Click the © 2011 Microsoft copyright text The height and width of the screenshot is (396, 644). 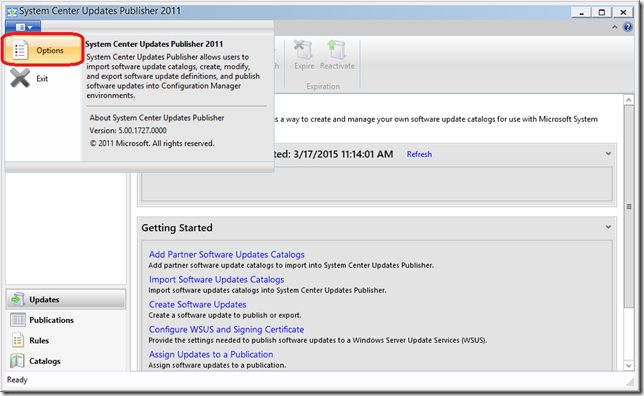point(152,143)
